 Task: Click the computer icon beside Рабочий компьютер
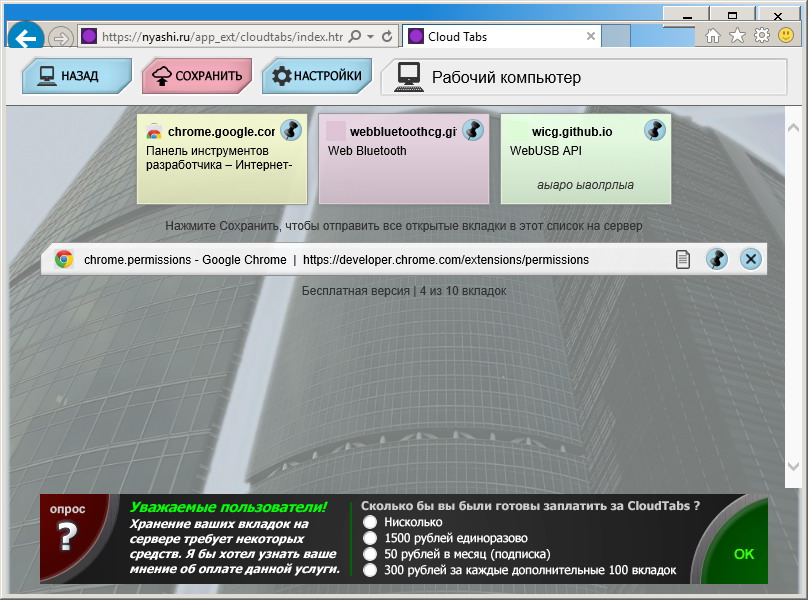[x=409, y=77]
